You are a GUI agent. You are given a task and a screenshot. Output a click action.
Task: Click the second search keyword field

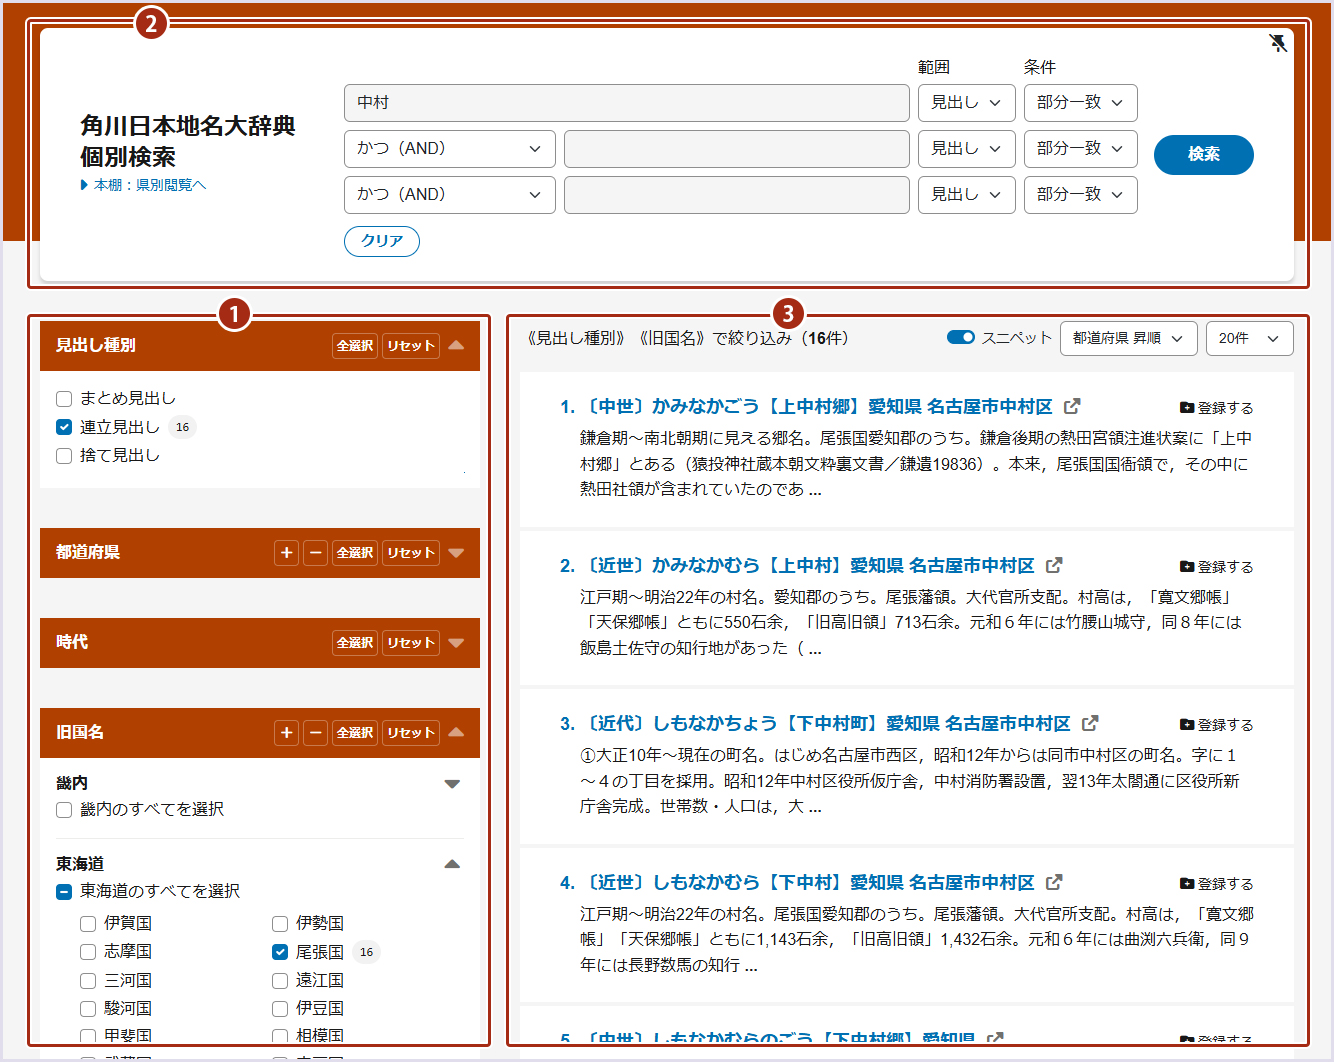click(737, 149)
